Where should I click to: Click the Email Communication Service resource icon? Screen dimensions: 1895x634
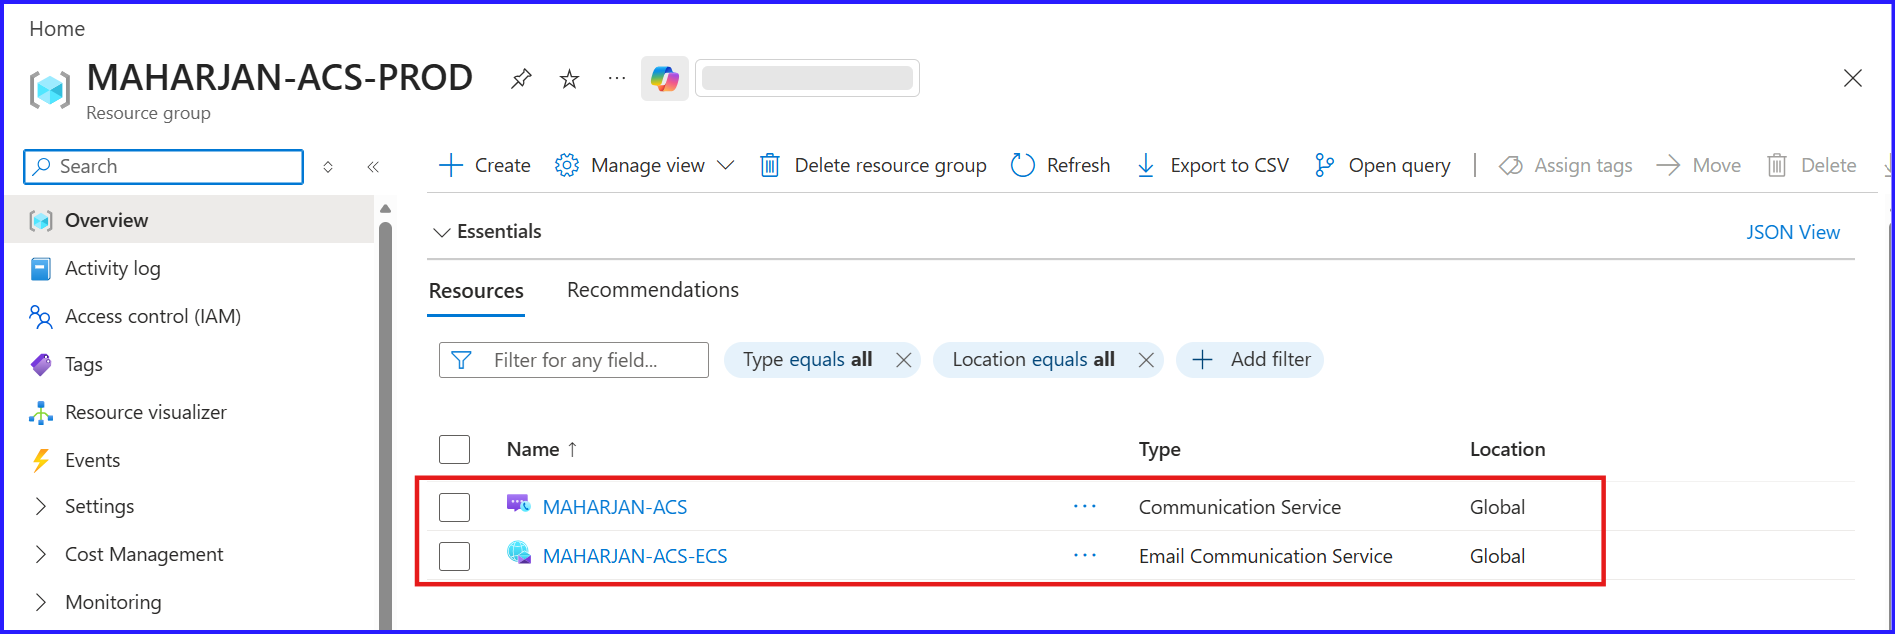point(519,552)
